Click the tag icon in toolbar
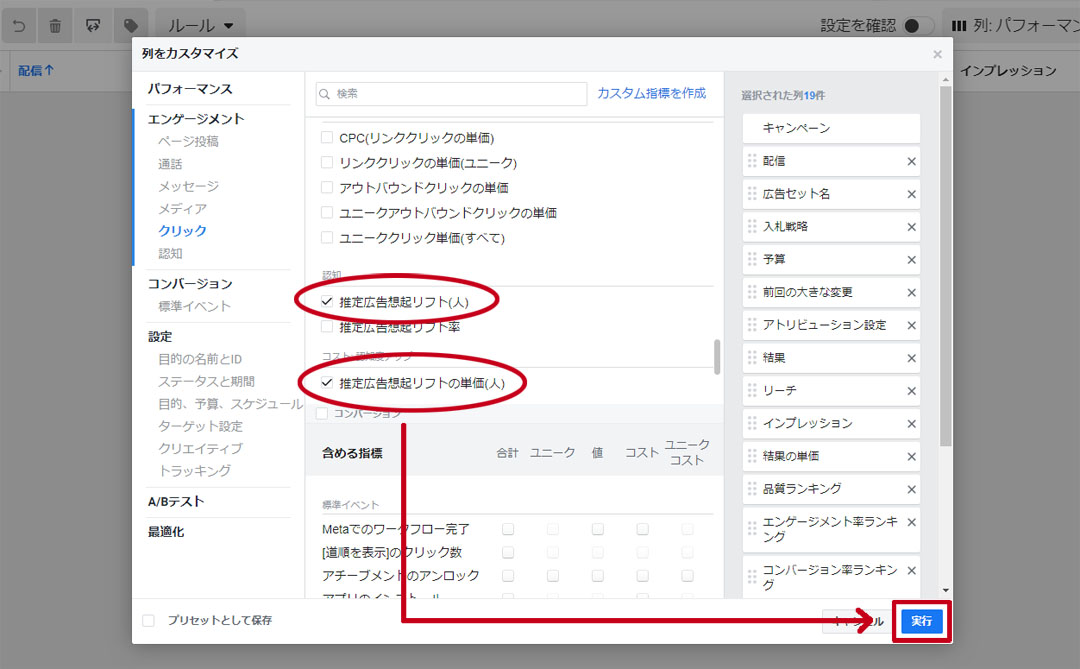1080x669 pixels. pyautogui.click(x=130, y=26)
